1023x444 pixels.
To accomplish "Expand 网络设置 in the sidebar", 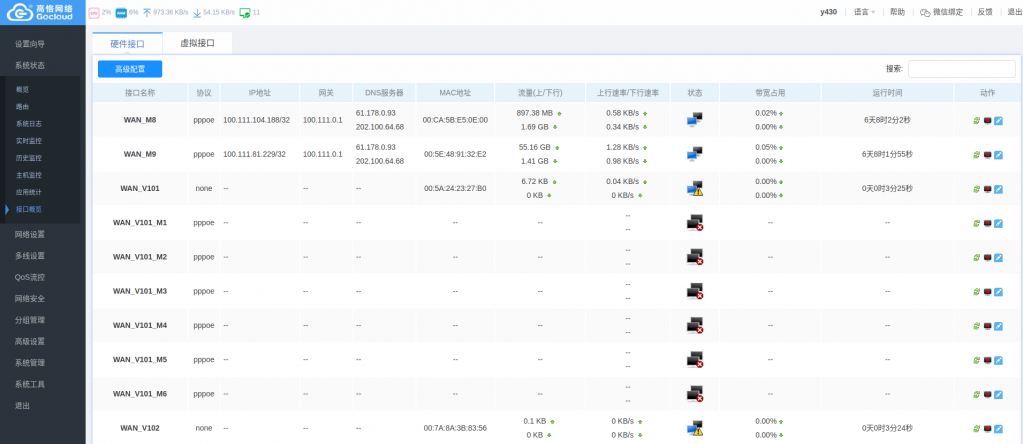I will pyautogui.click(x=30, y=234).
